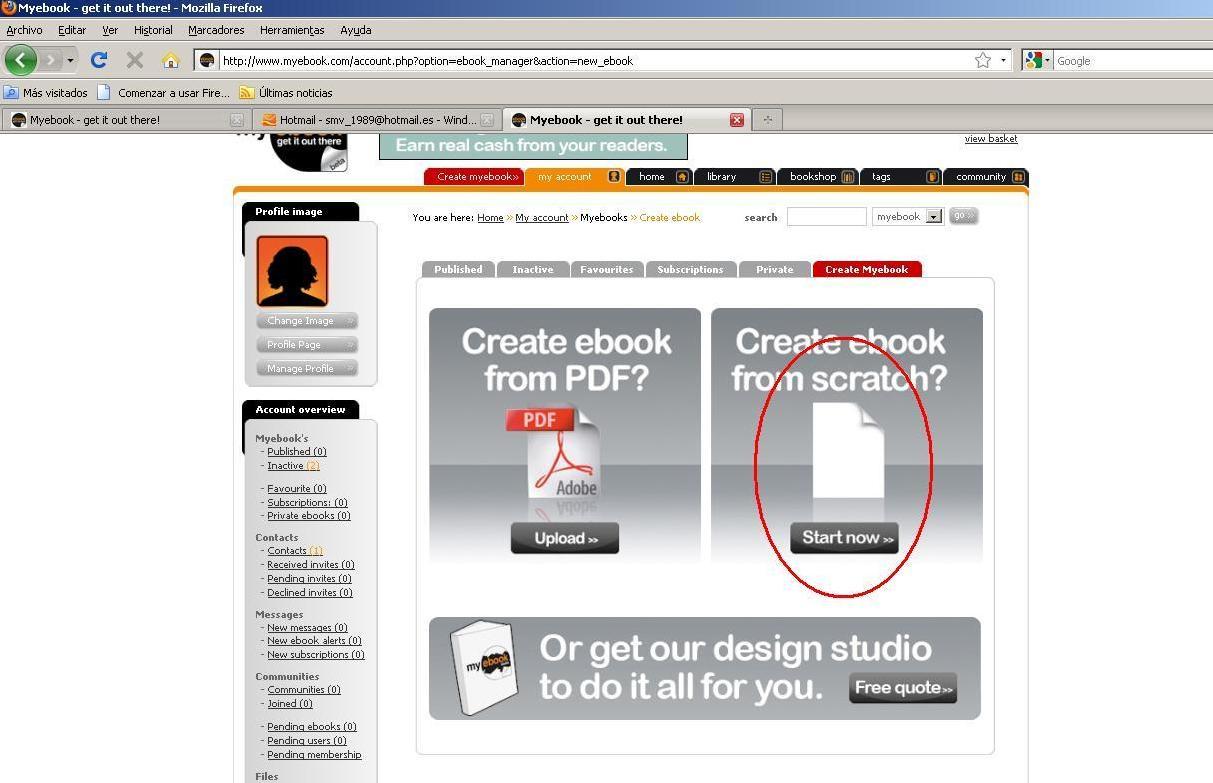Screen dimensions: 1213x783
Task: Click the Profile Page button
Action: tap(308, 345)
